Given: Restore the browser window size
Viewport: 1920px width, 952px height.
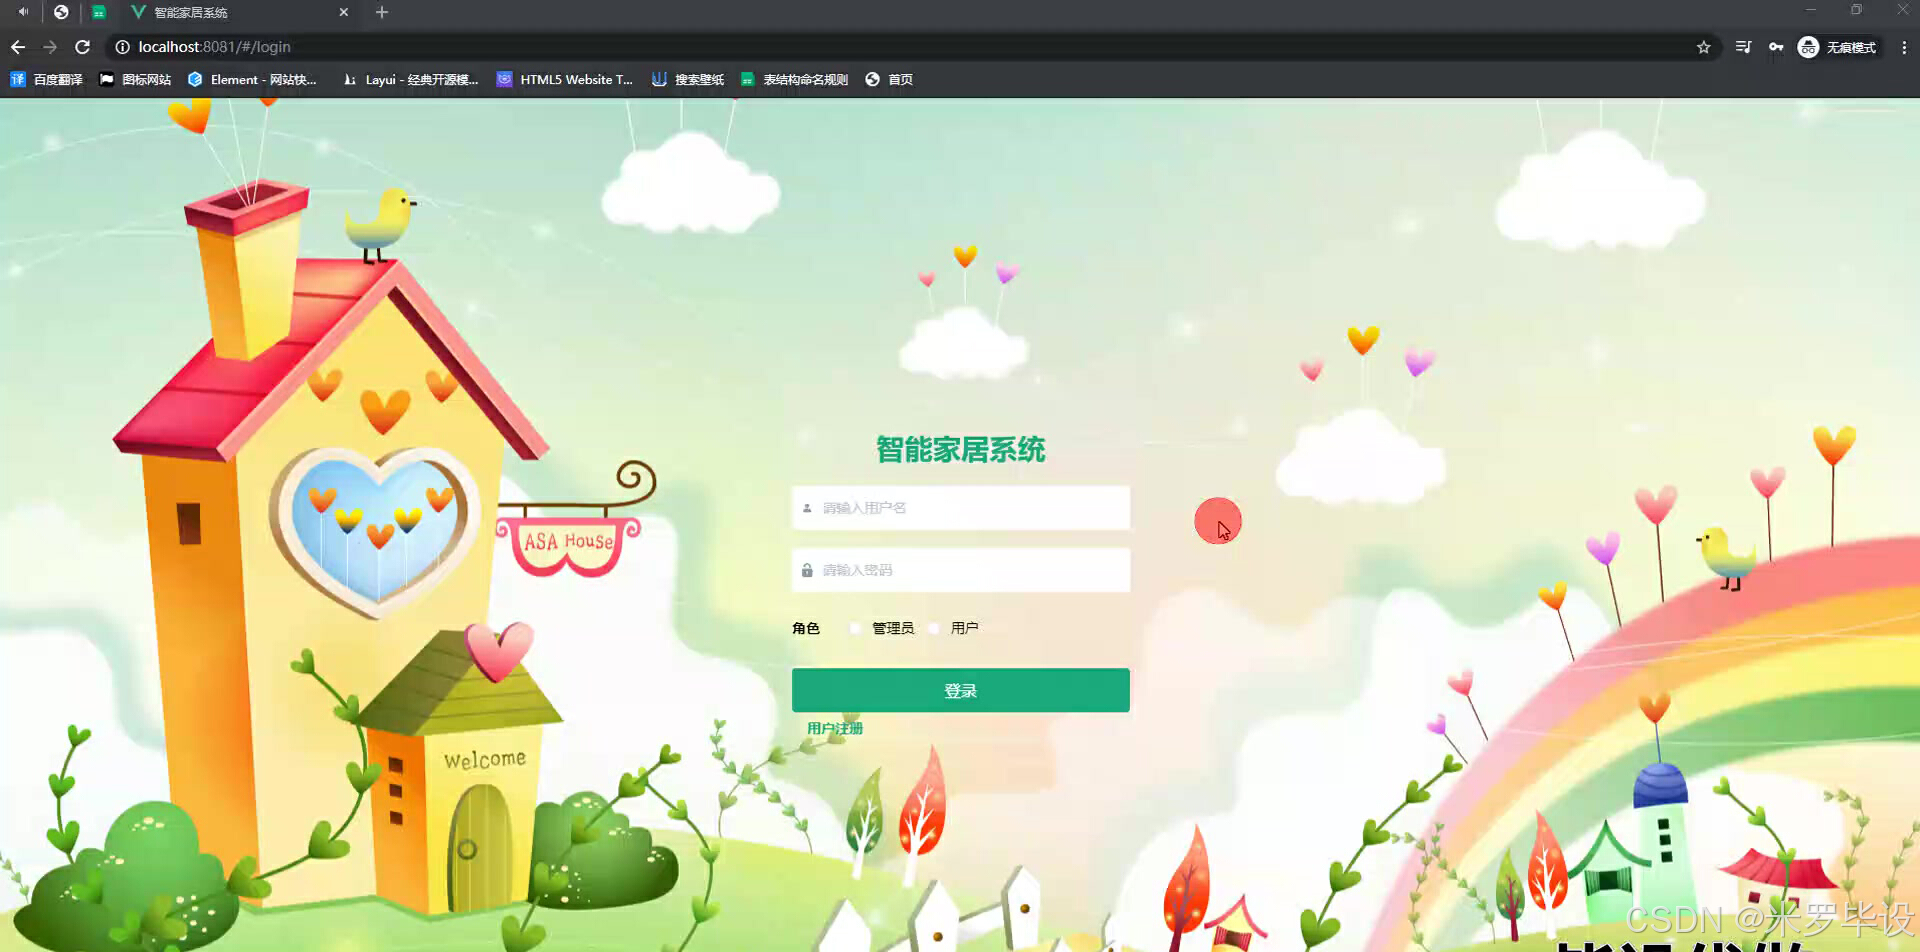Looking at the screenshot, I should pos(1856,10).
